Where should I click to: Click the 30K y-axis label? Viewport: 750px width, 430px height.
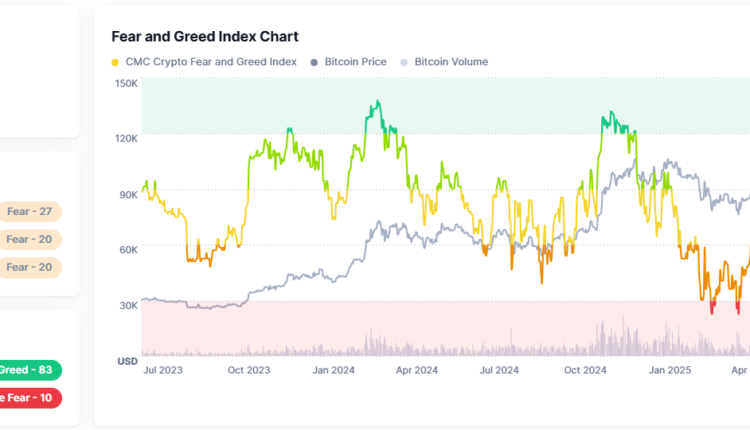(128, 305)
